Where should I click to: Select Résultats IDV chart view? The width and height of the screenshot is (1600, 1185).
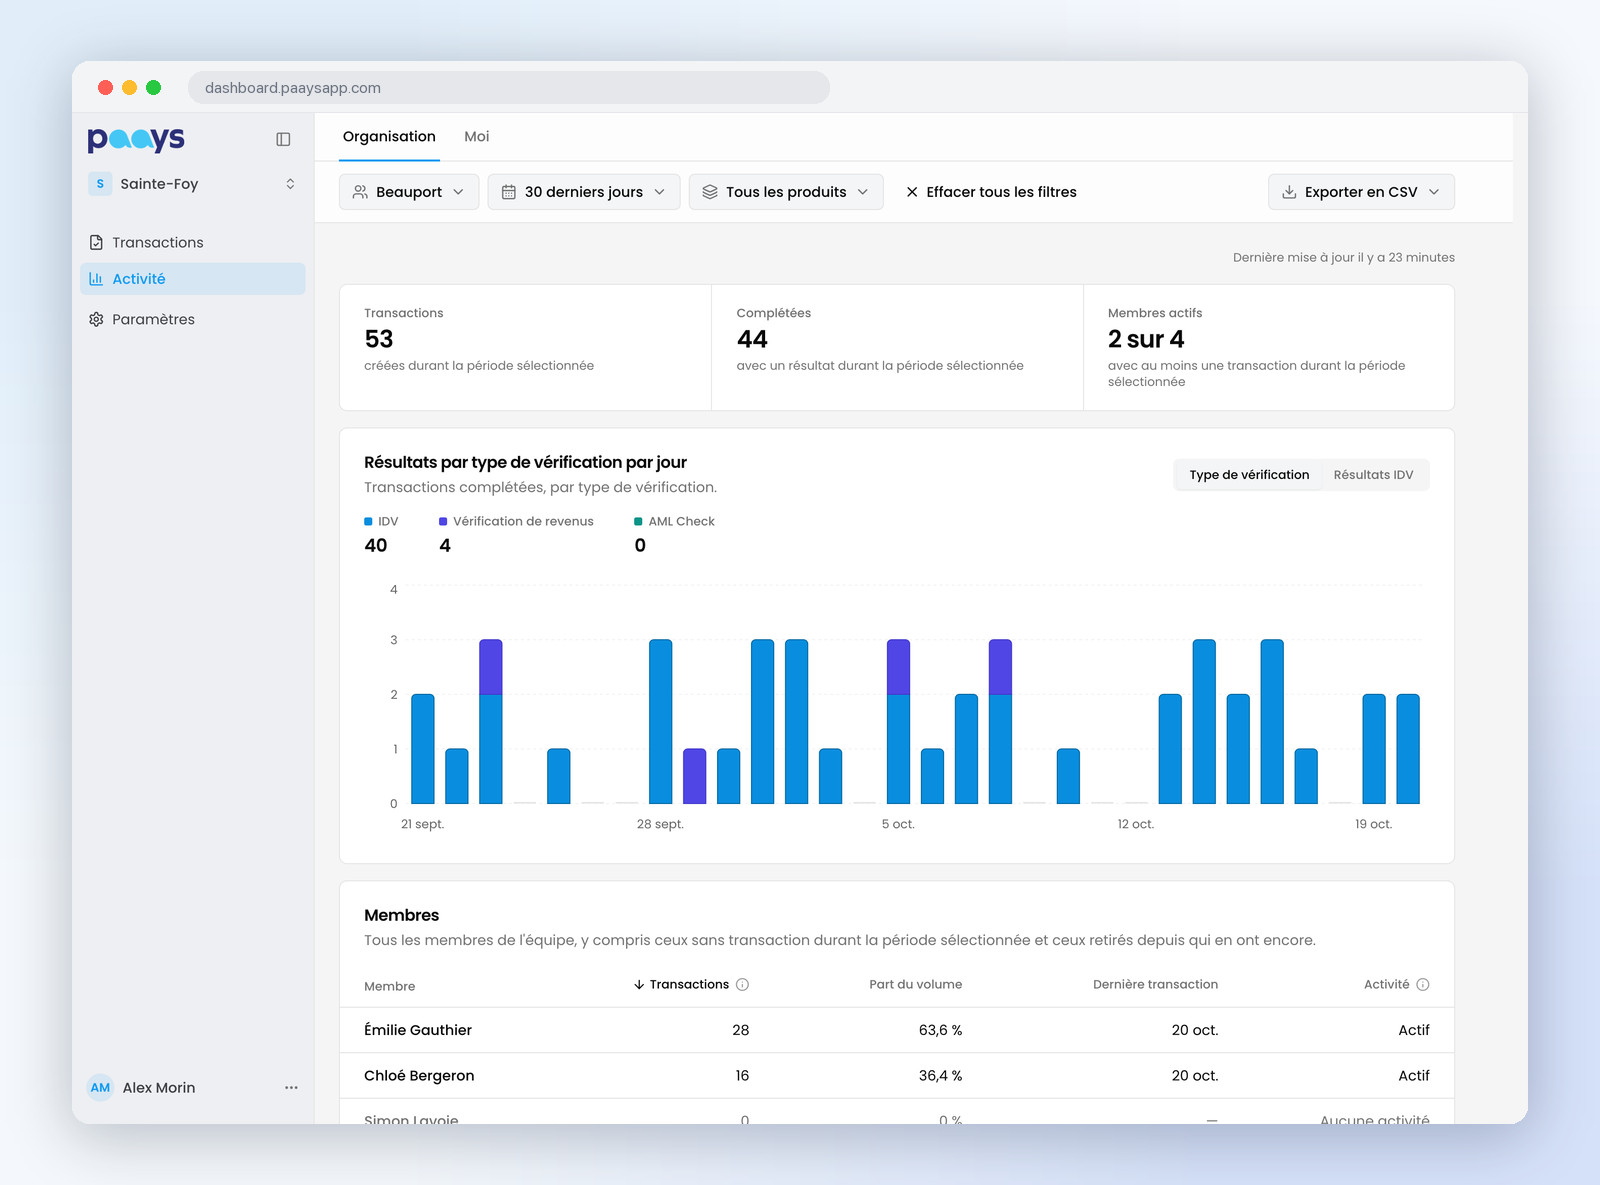(1373, 475)
